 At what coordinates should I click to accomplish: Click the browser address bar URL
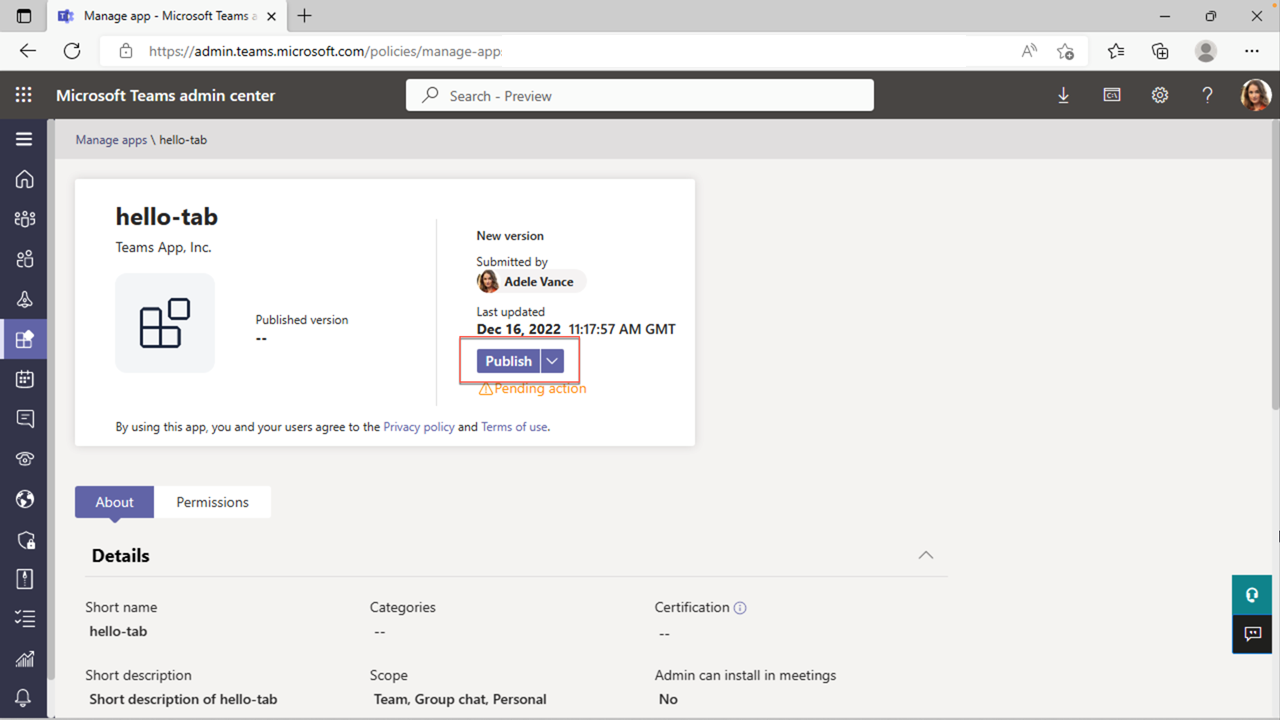pos(325,51)
